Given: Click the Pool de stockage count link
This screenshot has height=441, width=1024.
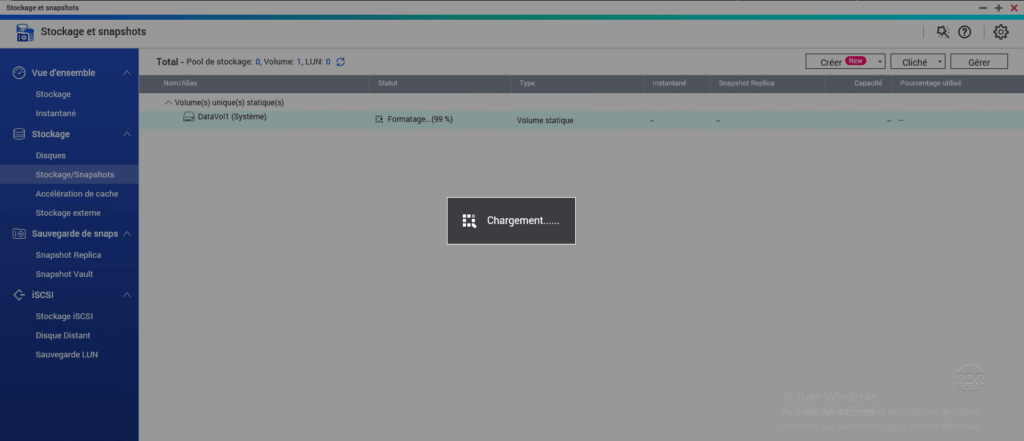Looking at the screenshot, I should [x=257, y=62].
